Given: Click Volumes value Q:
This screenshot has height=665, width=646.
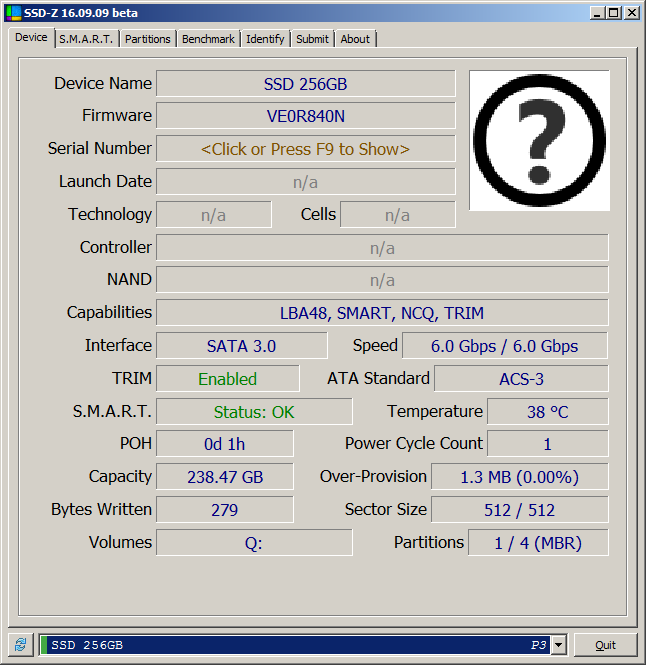Looking at the screenshot, I should [254, 542].
